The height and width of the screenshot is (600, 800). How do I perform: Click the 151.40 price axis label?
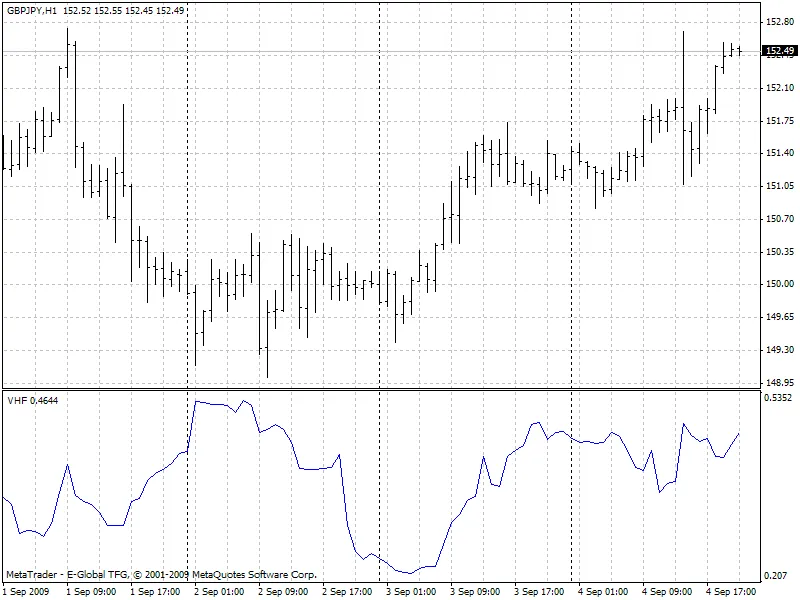[779, 153]
